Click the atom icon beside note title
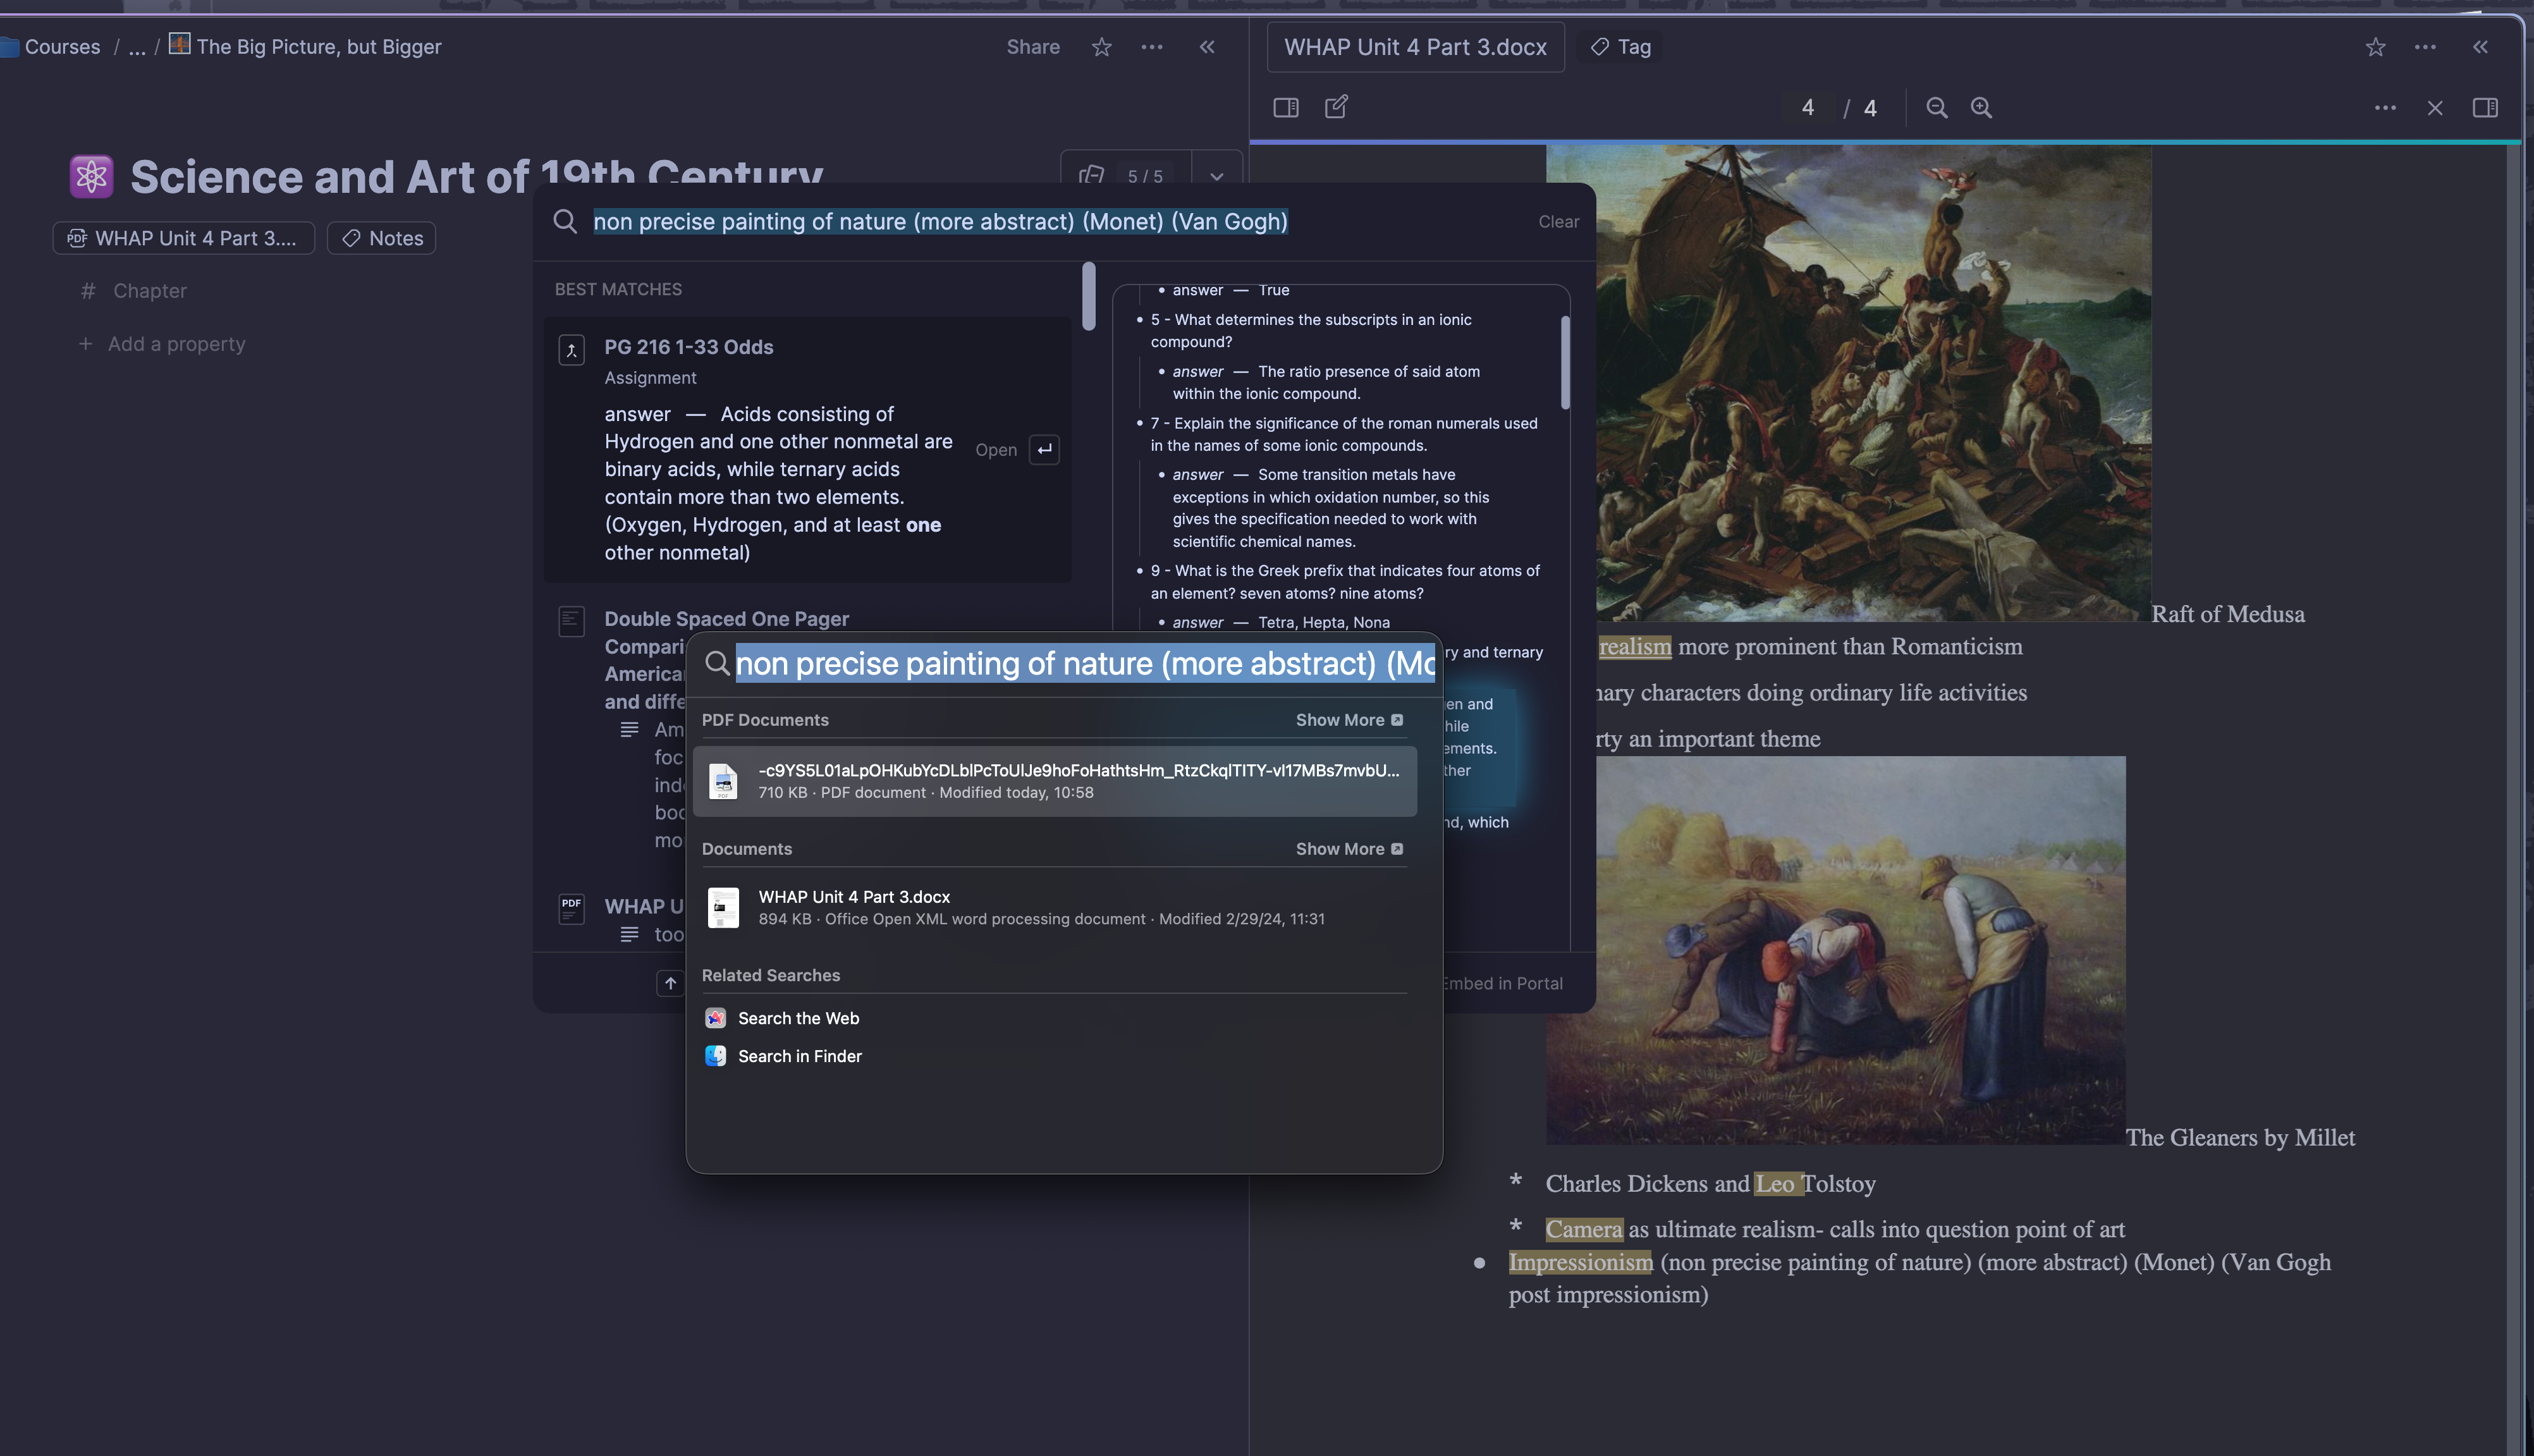This screenshot has height=1456, width=2534. pyautogui.click(x=91, y=177)
